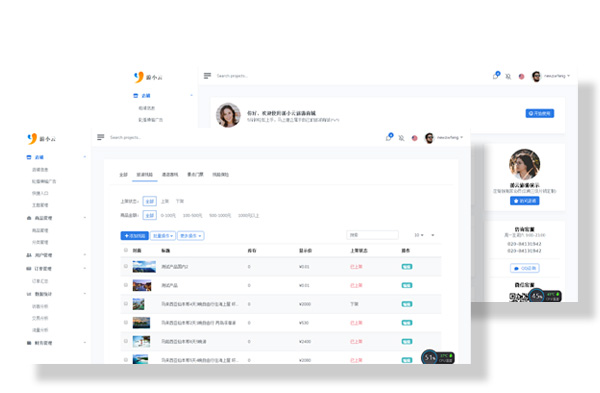600x393 pixels.
Task: Click the search field above the product table
Action: (372, 235)
